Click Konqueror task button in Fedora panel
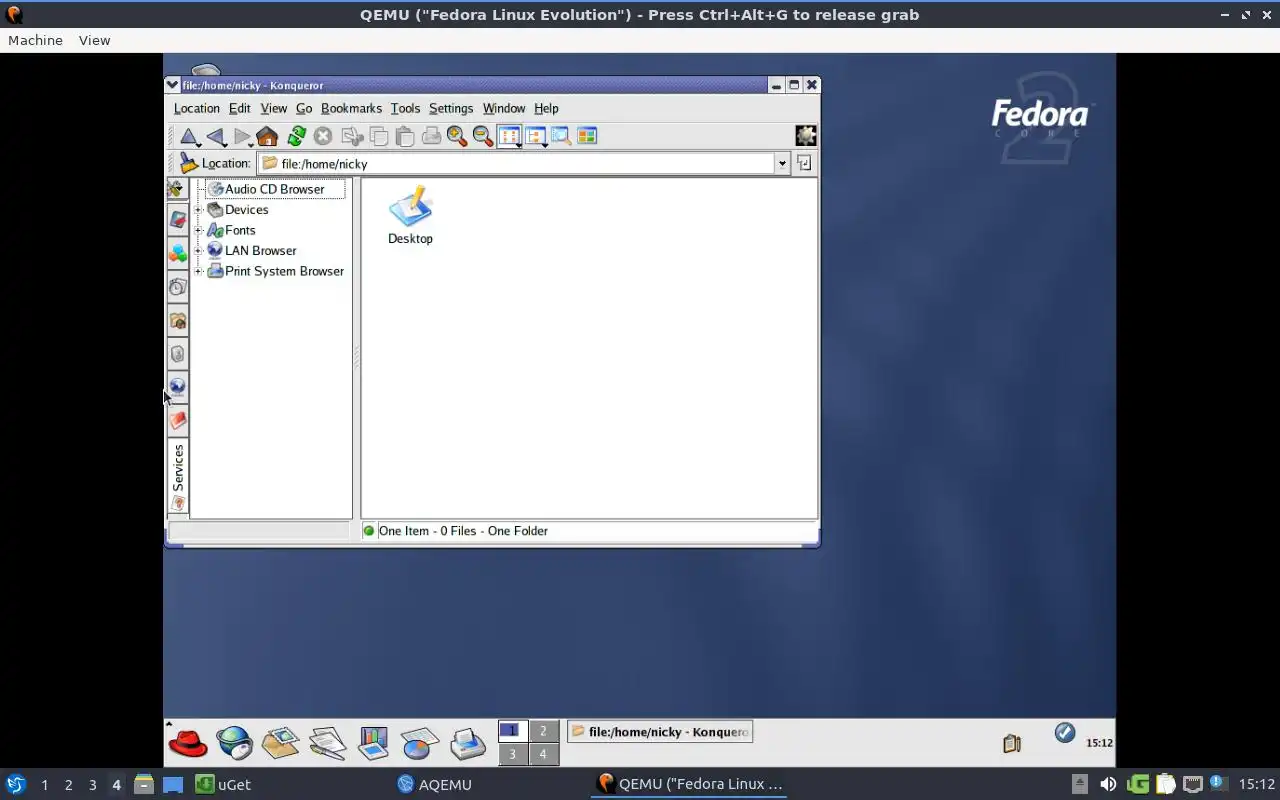 (660, 732)
